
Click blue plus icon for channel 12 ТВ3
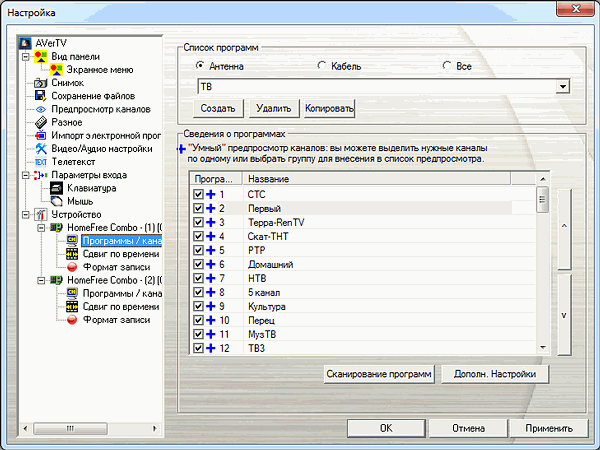(210, 348)
